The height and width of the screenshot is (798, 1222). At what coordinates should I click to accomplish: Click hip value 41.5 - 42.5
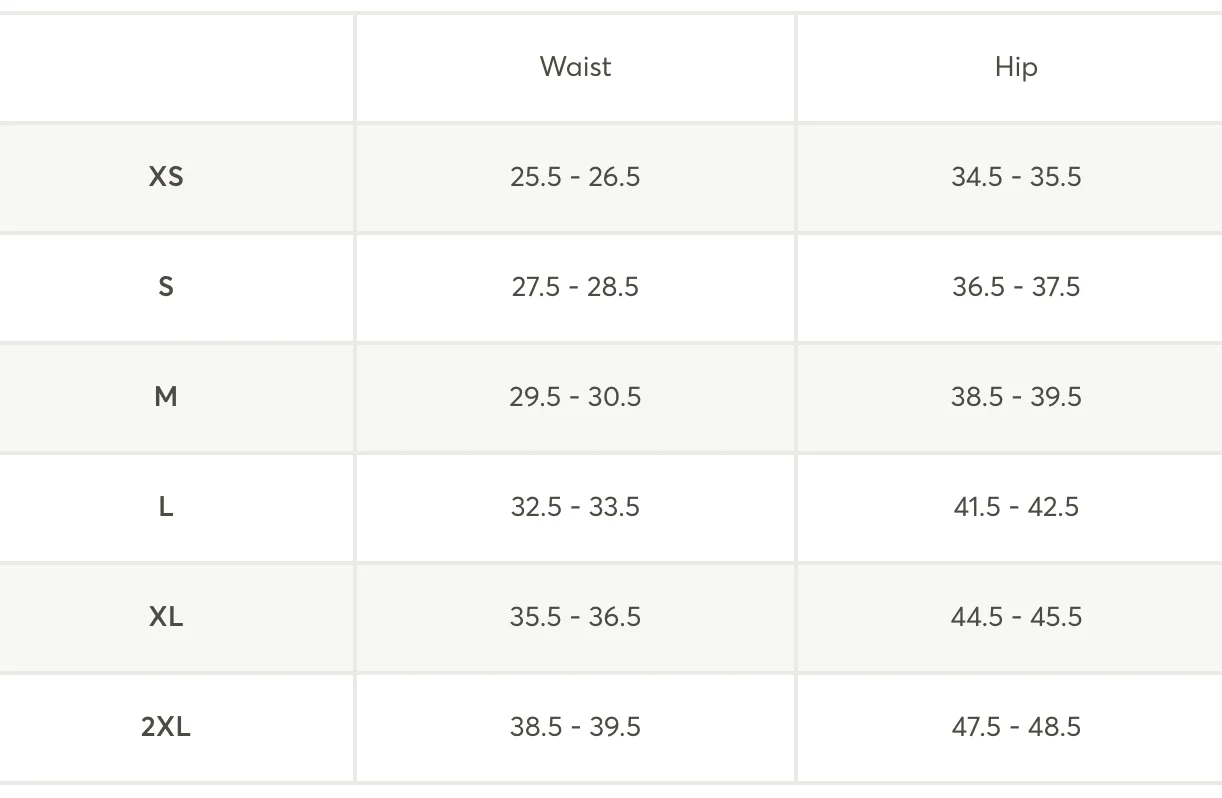pos(1016,507)
